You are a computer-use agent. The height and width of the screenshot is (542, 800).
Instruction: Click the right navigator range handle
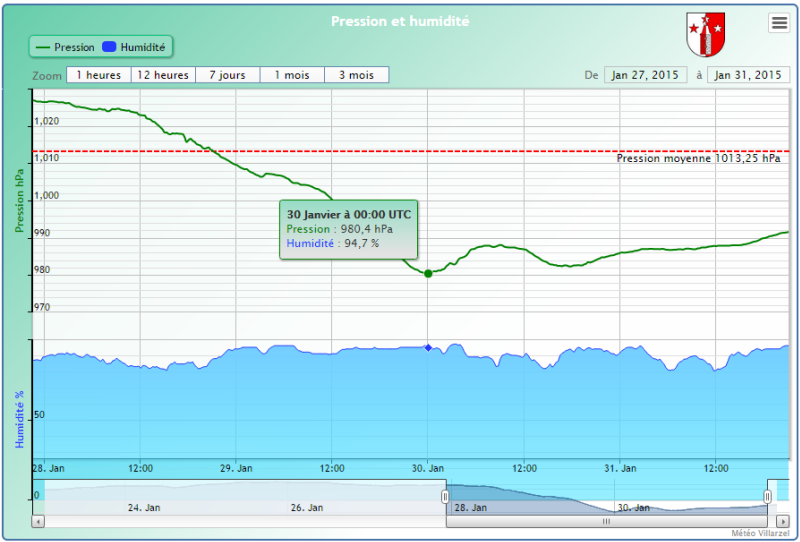[x=768, y=497]
